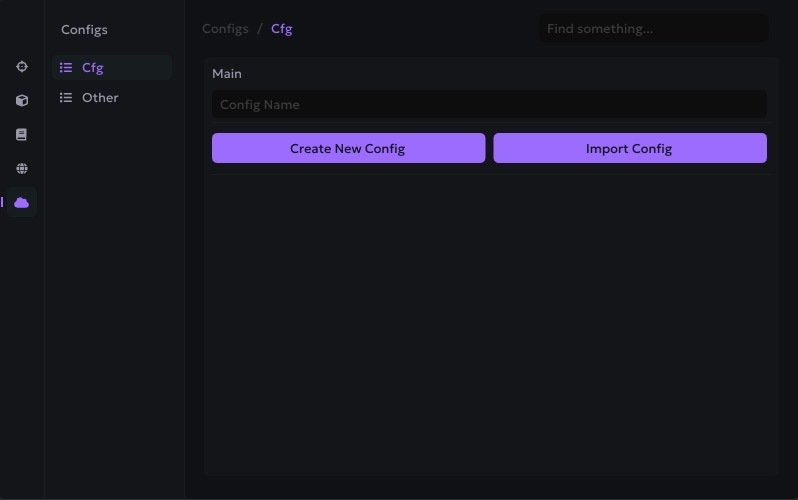Select the Cfg tab label
Screen dimensions: 798x500
[x=93, y=68]
